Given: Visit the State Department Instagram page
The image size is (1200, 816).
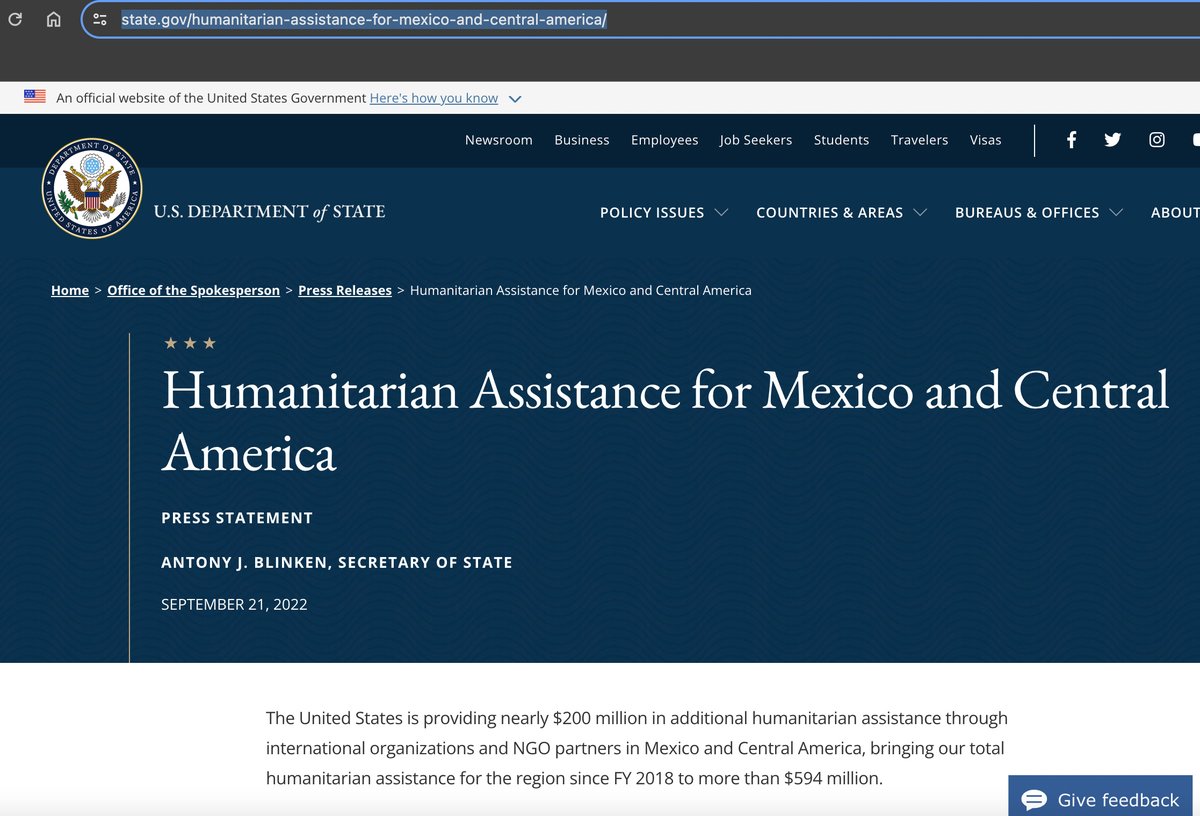Looking at the screenshot, I should [1157, 140].
